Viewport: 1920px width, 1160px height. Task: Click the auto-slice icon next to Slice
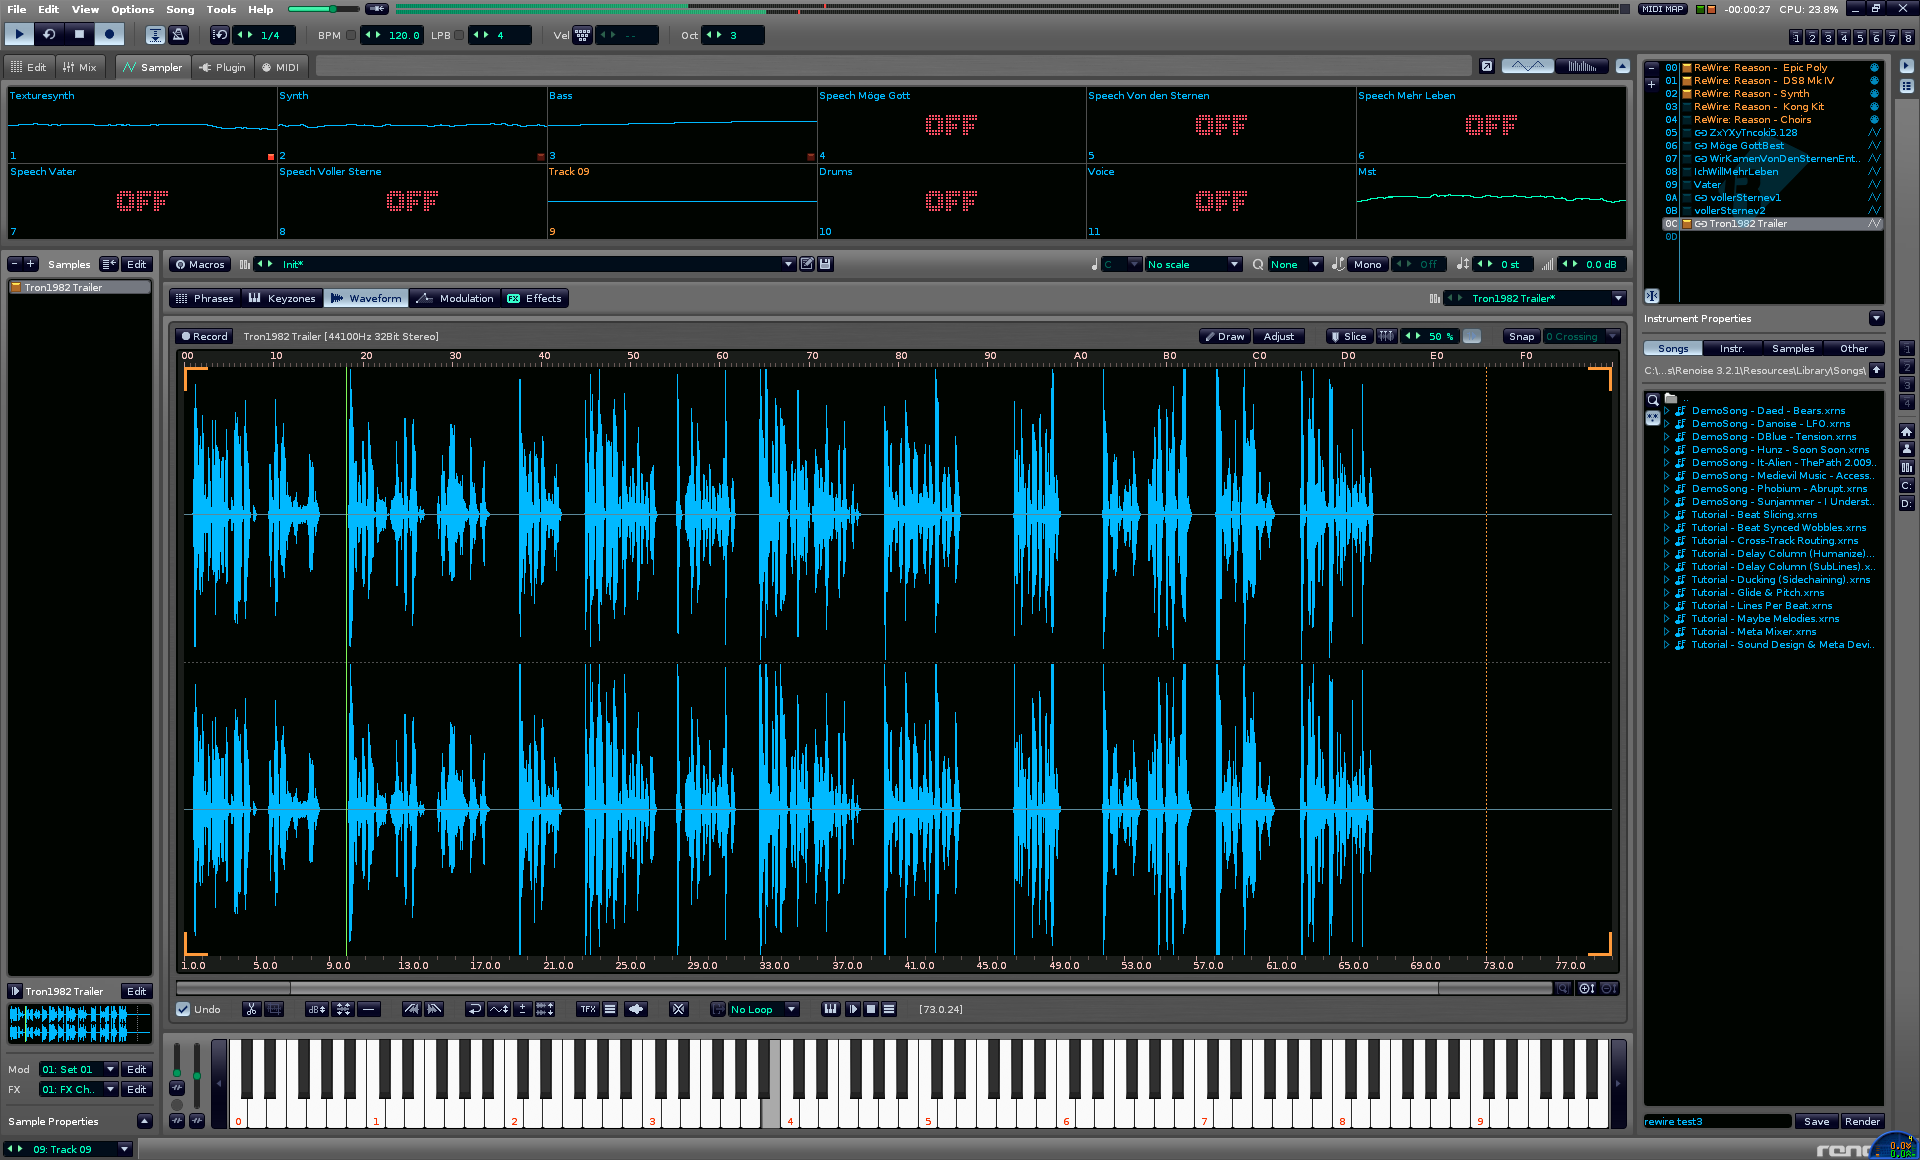[x=1386, y=336]
